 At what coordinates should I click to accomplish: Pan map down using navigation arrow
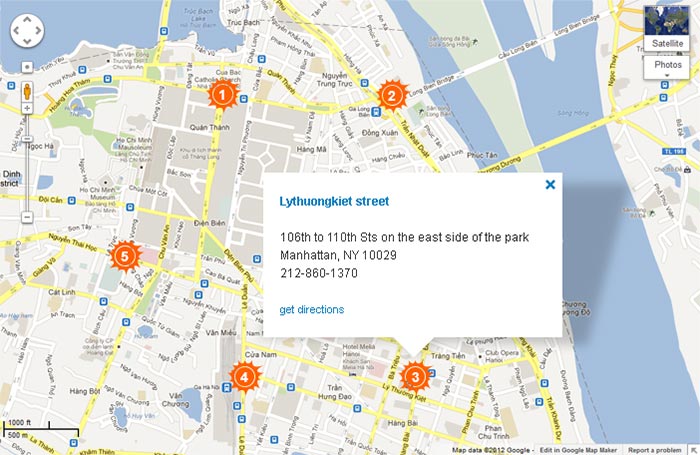point(27,42)
